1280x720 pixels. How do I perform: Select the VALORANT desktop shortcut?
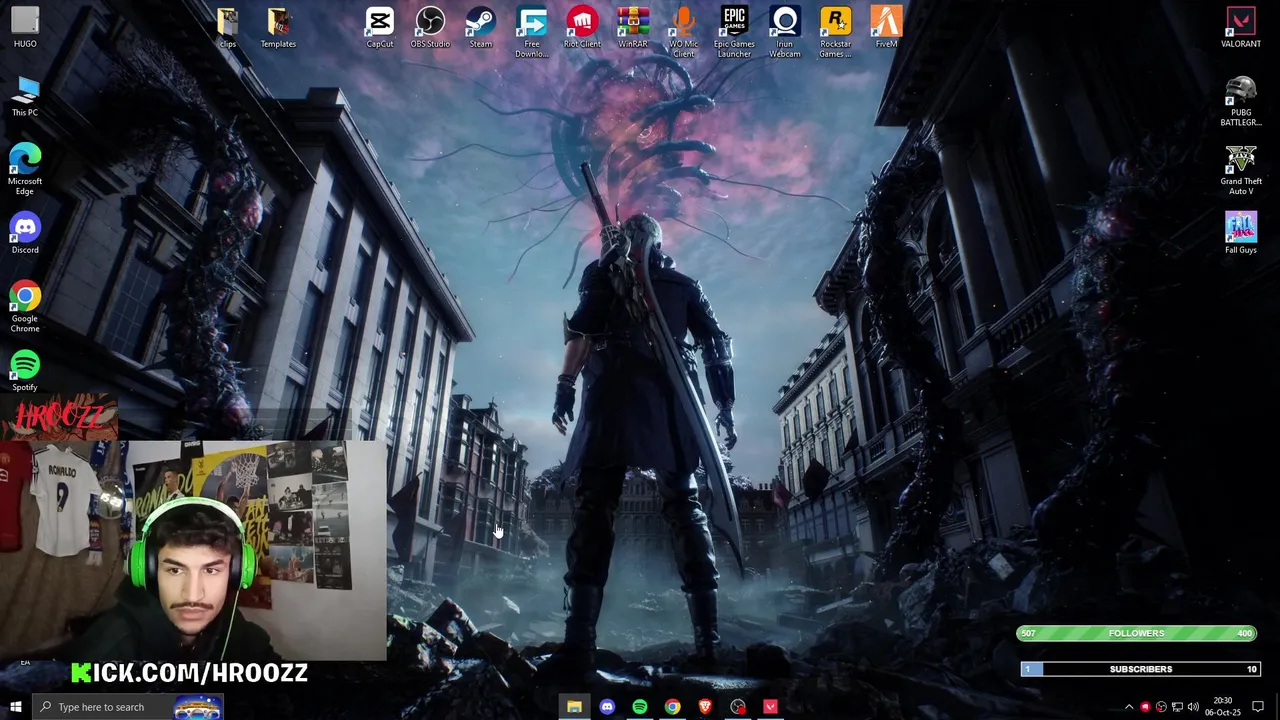(1241, 27)
